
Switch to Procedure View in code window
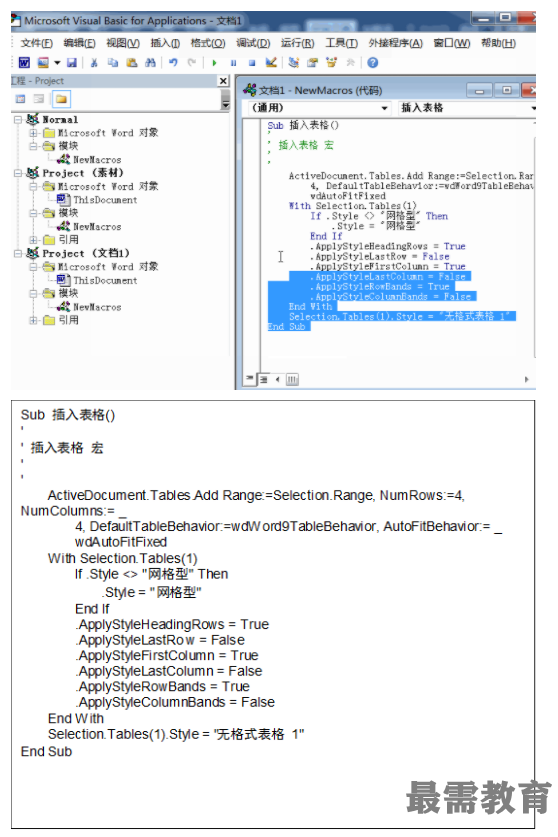click(250, 379)
